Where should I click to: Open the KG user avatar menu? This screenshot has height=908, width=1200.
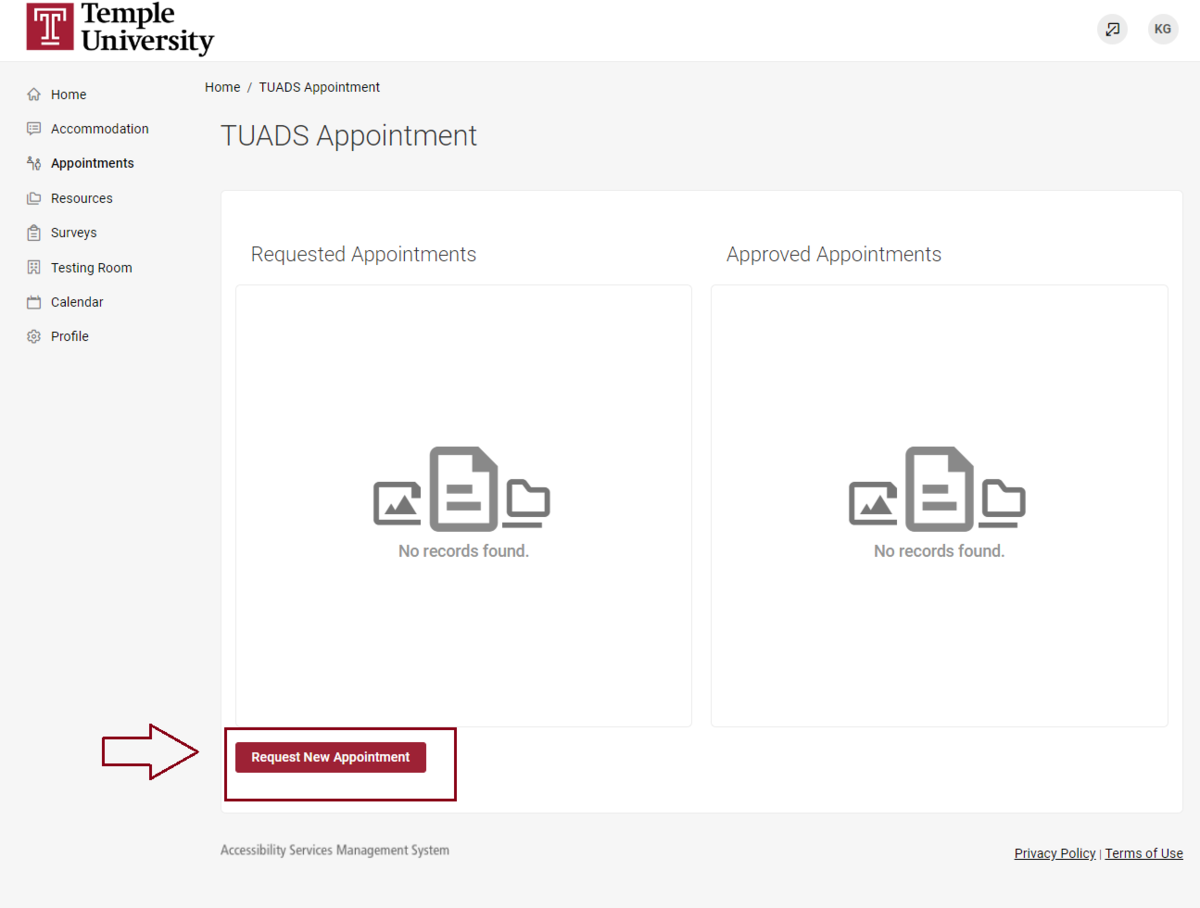pyautogui.click(x=1163, y=29)
